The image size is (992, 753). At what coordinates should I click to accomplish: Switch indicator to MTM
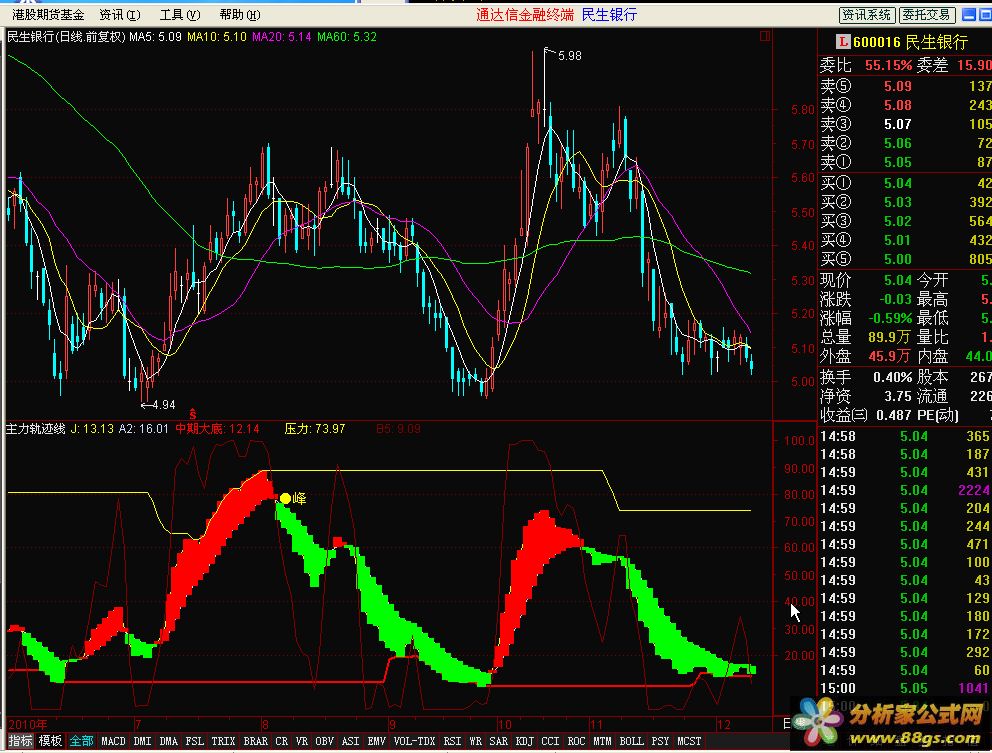(x=602, y=741)
